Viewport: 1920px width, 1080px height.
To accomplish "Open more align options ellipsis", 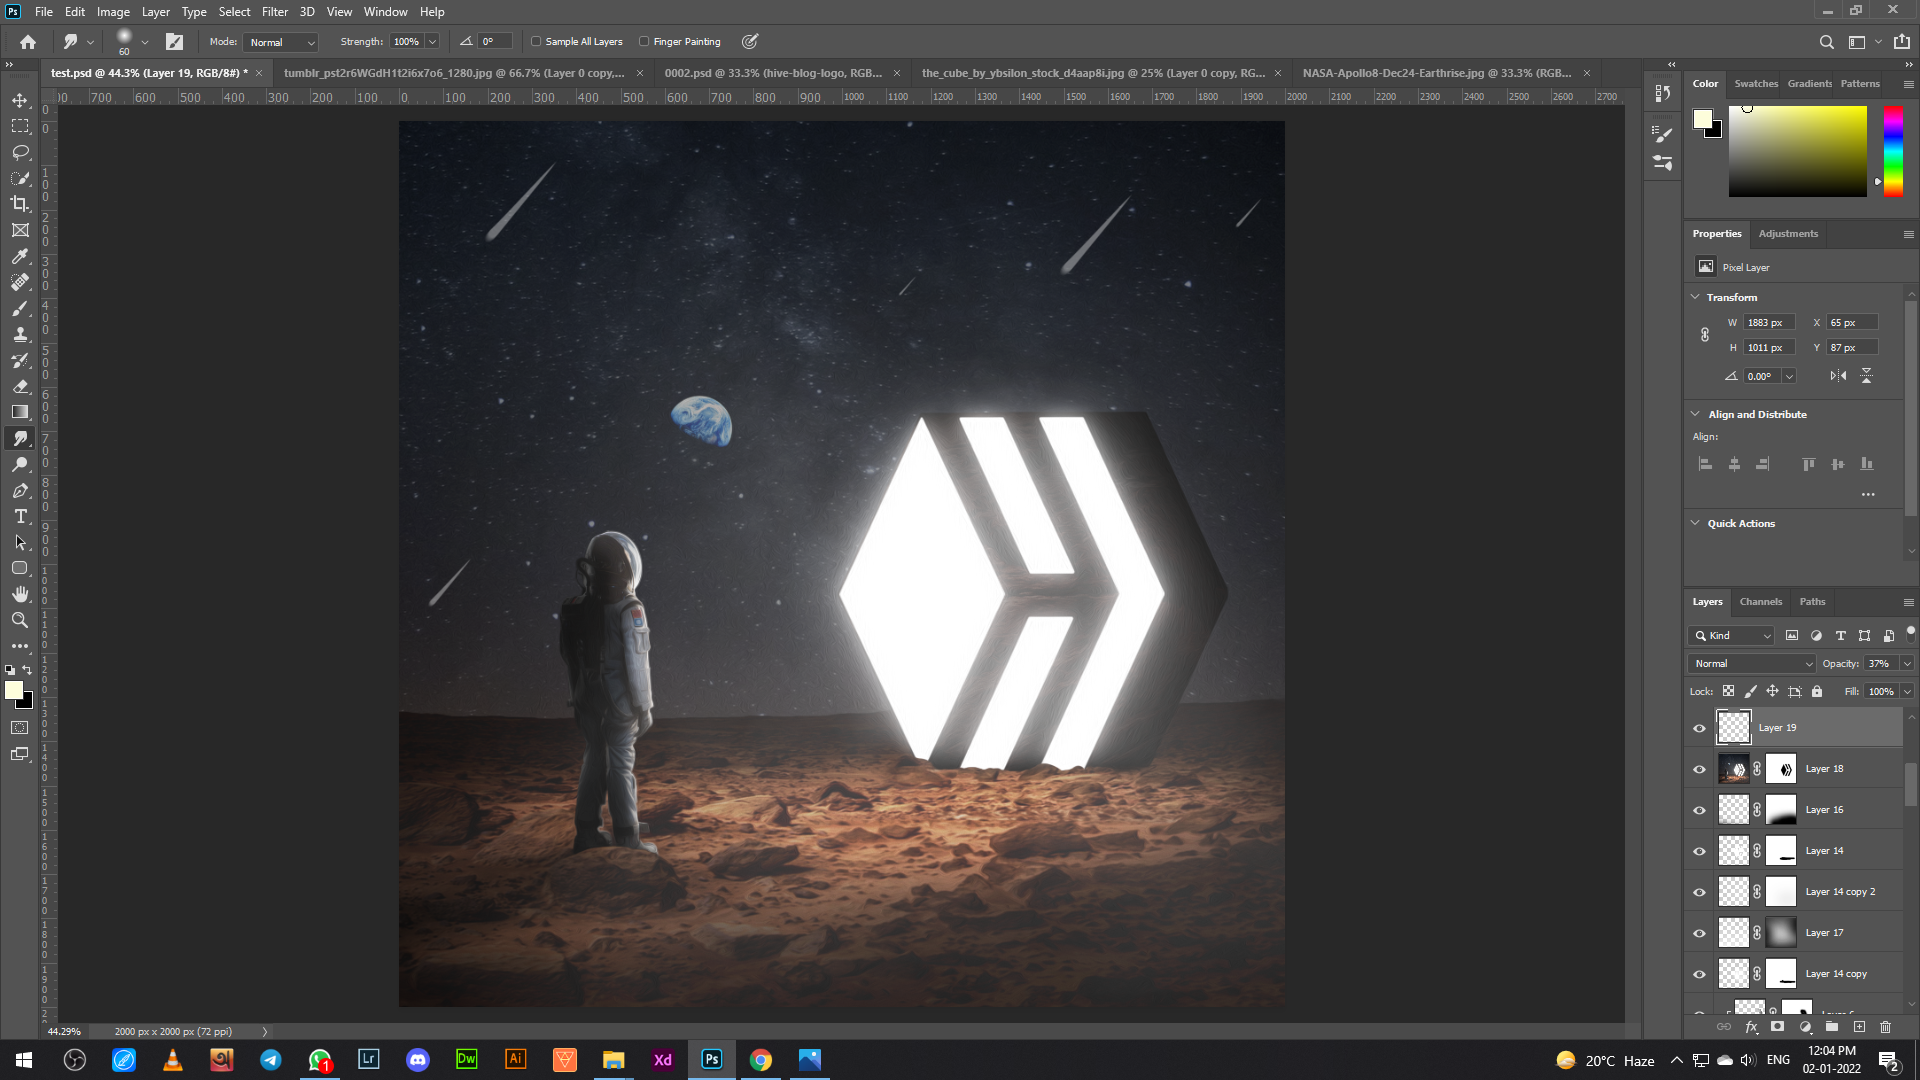I will pos(1868,495).
